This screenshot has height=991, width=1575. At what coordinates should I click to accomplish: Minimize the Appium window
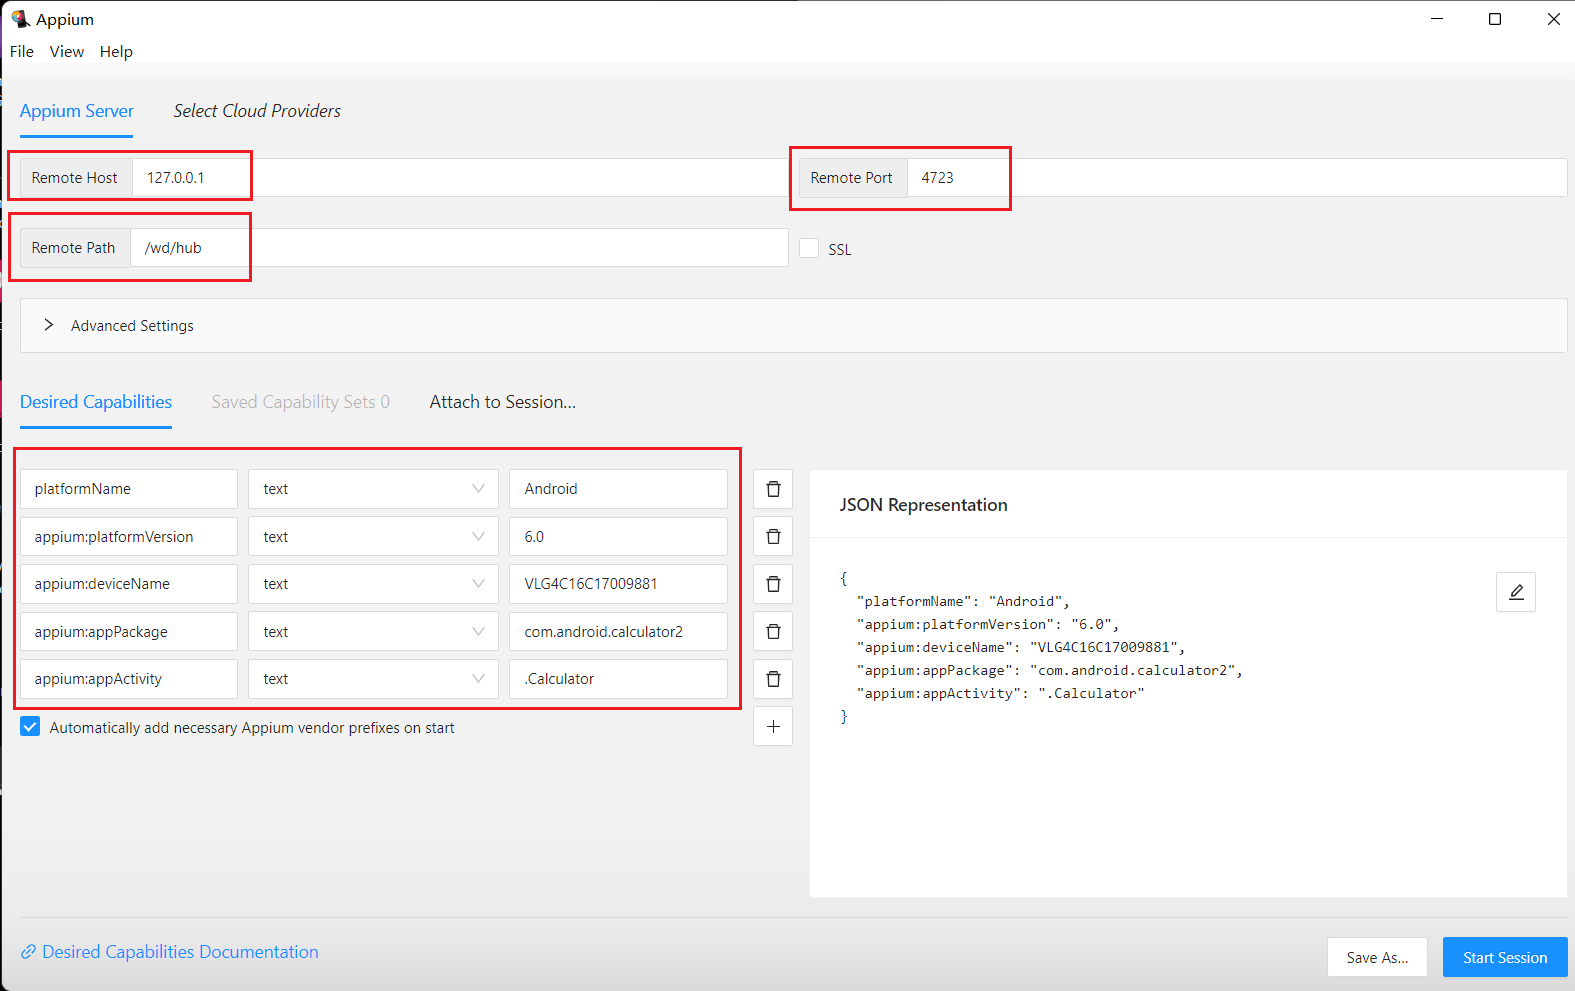click(1437, 19)
